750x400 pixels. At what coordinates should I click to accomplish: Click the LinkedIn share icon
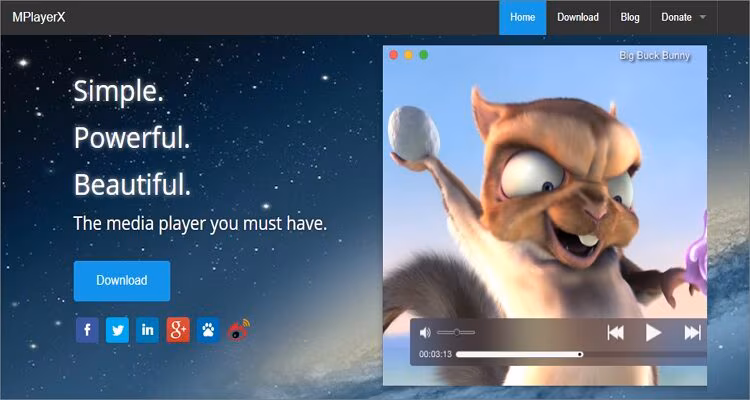147,330
